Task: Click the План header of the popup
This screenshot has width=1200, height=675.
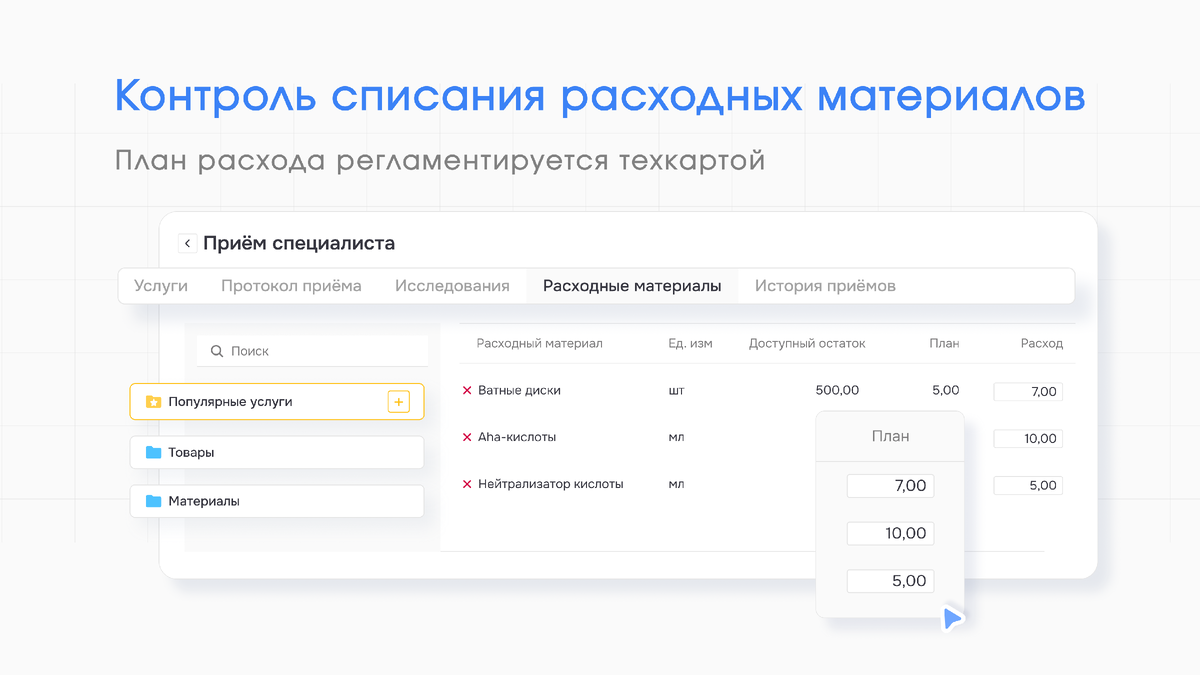Action: click(x=890, y=436)
